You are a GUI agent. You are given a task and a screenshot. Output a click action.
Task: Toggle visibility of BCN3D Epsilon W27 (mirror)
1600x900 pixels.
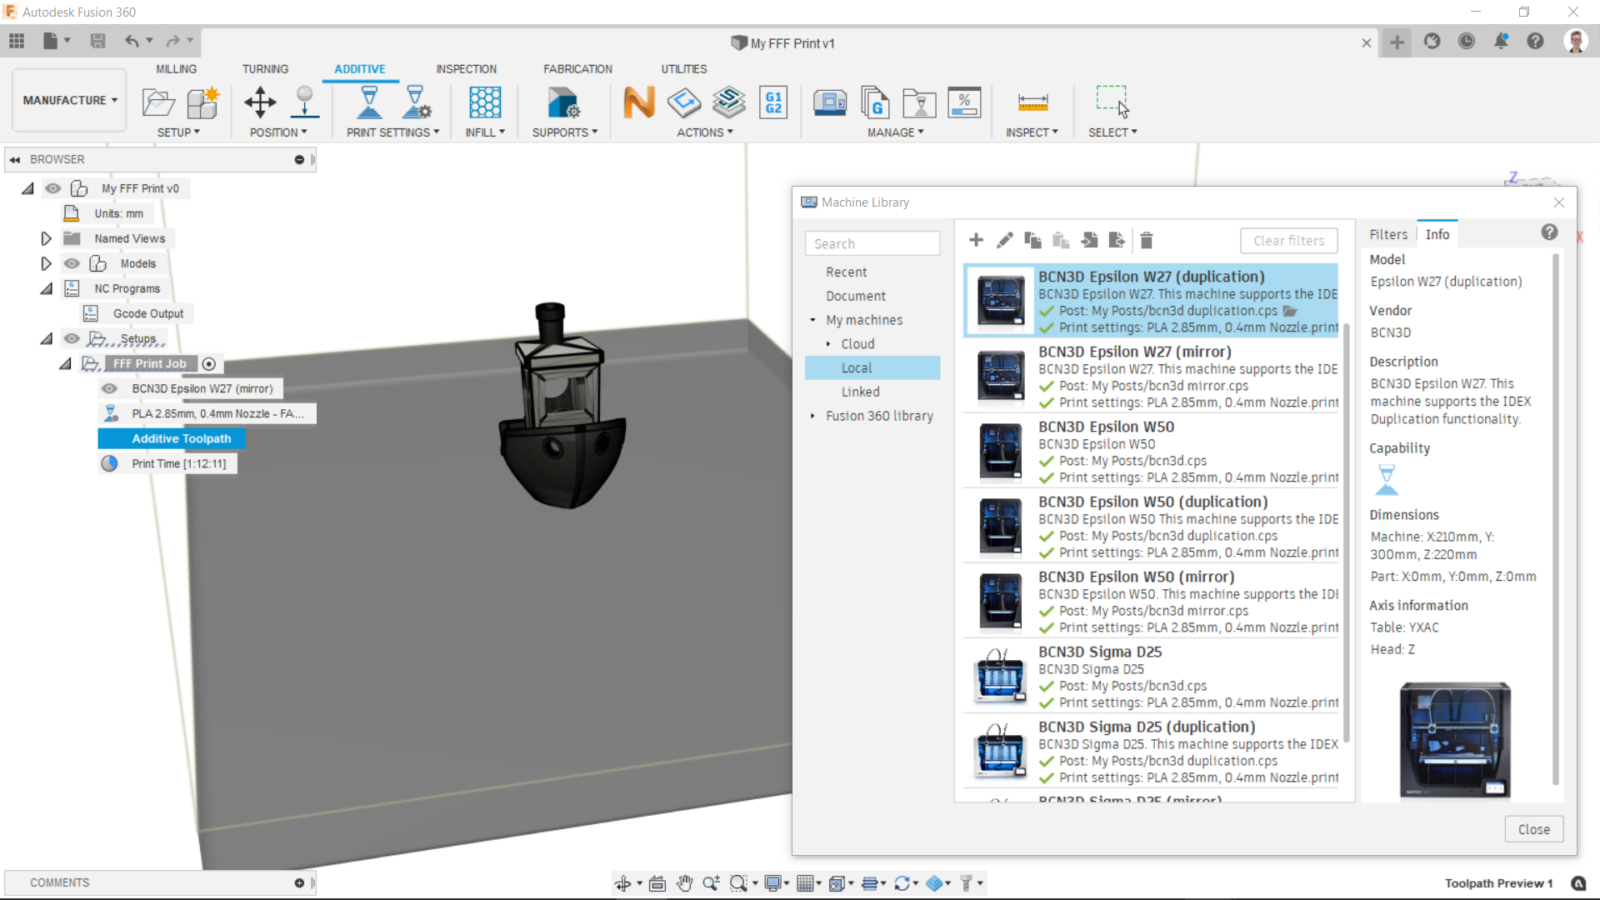click(x=109, y=388)
